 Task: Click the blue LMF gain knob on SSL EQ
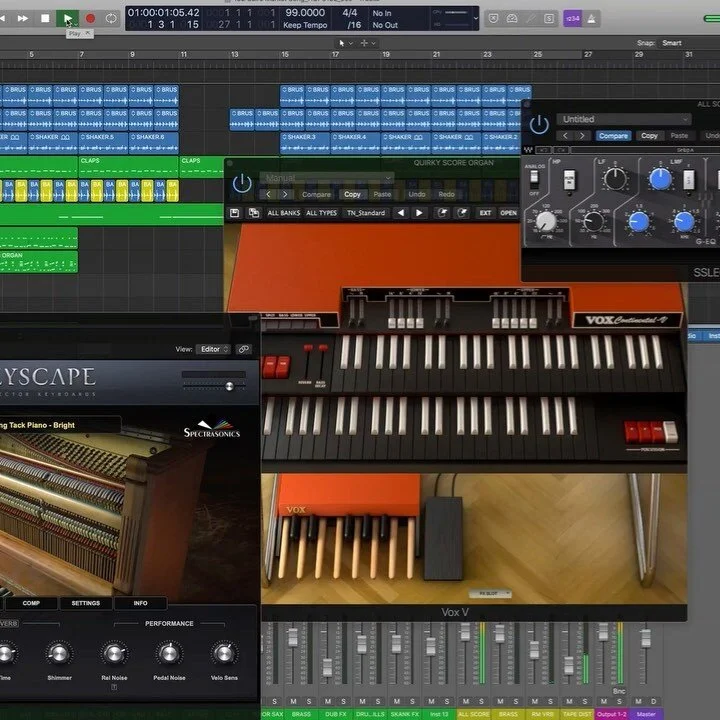[x=660, y=179]
